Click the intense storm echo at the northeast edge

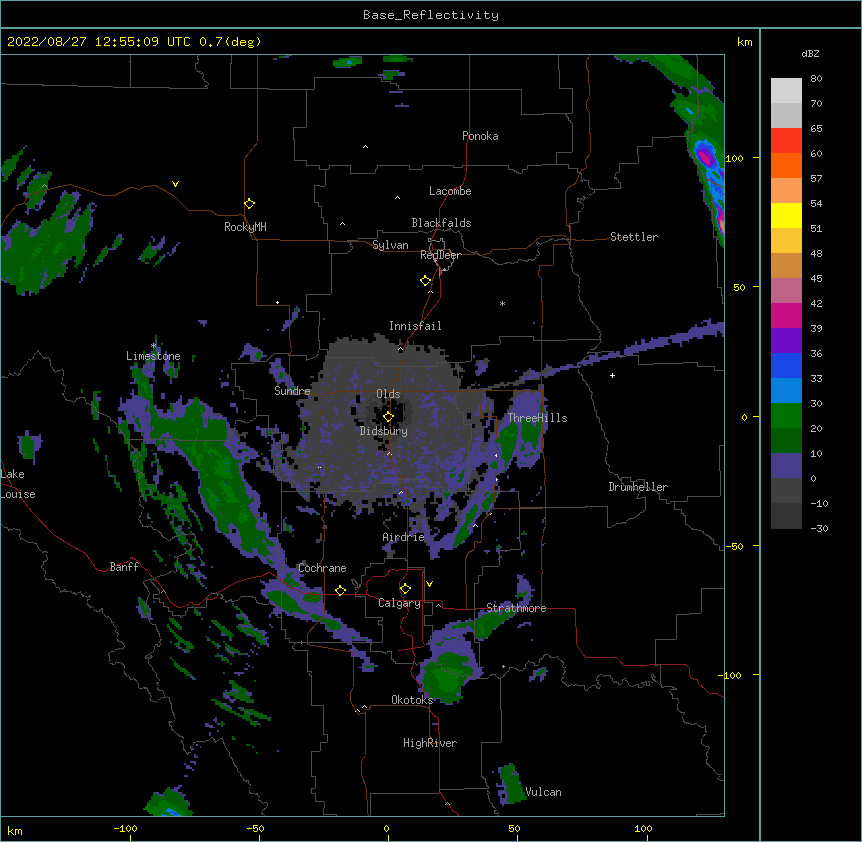tap(706, 157)
